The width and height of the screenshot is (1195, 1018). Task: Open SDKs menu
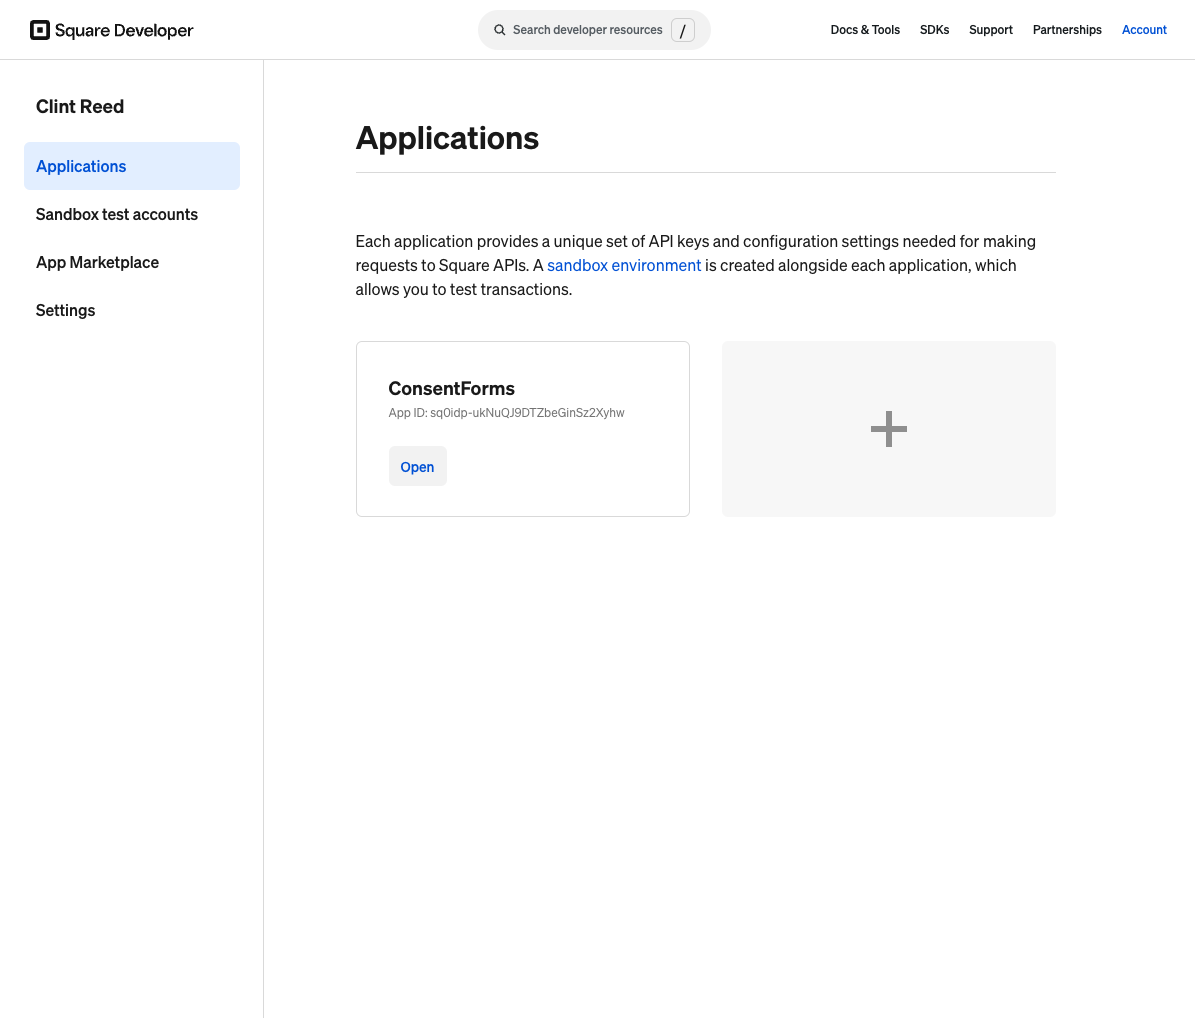coord(934,30)
